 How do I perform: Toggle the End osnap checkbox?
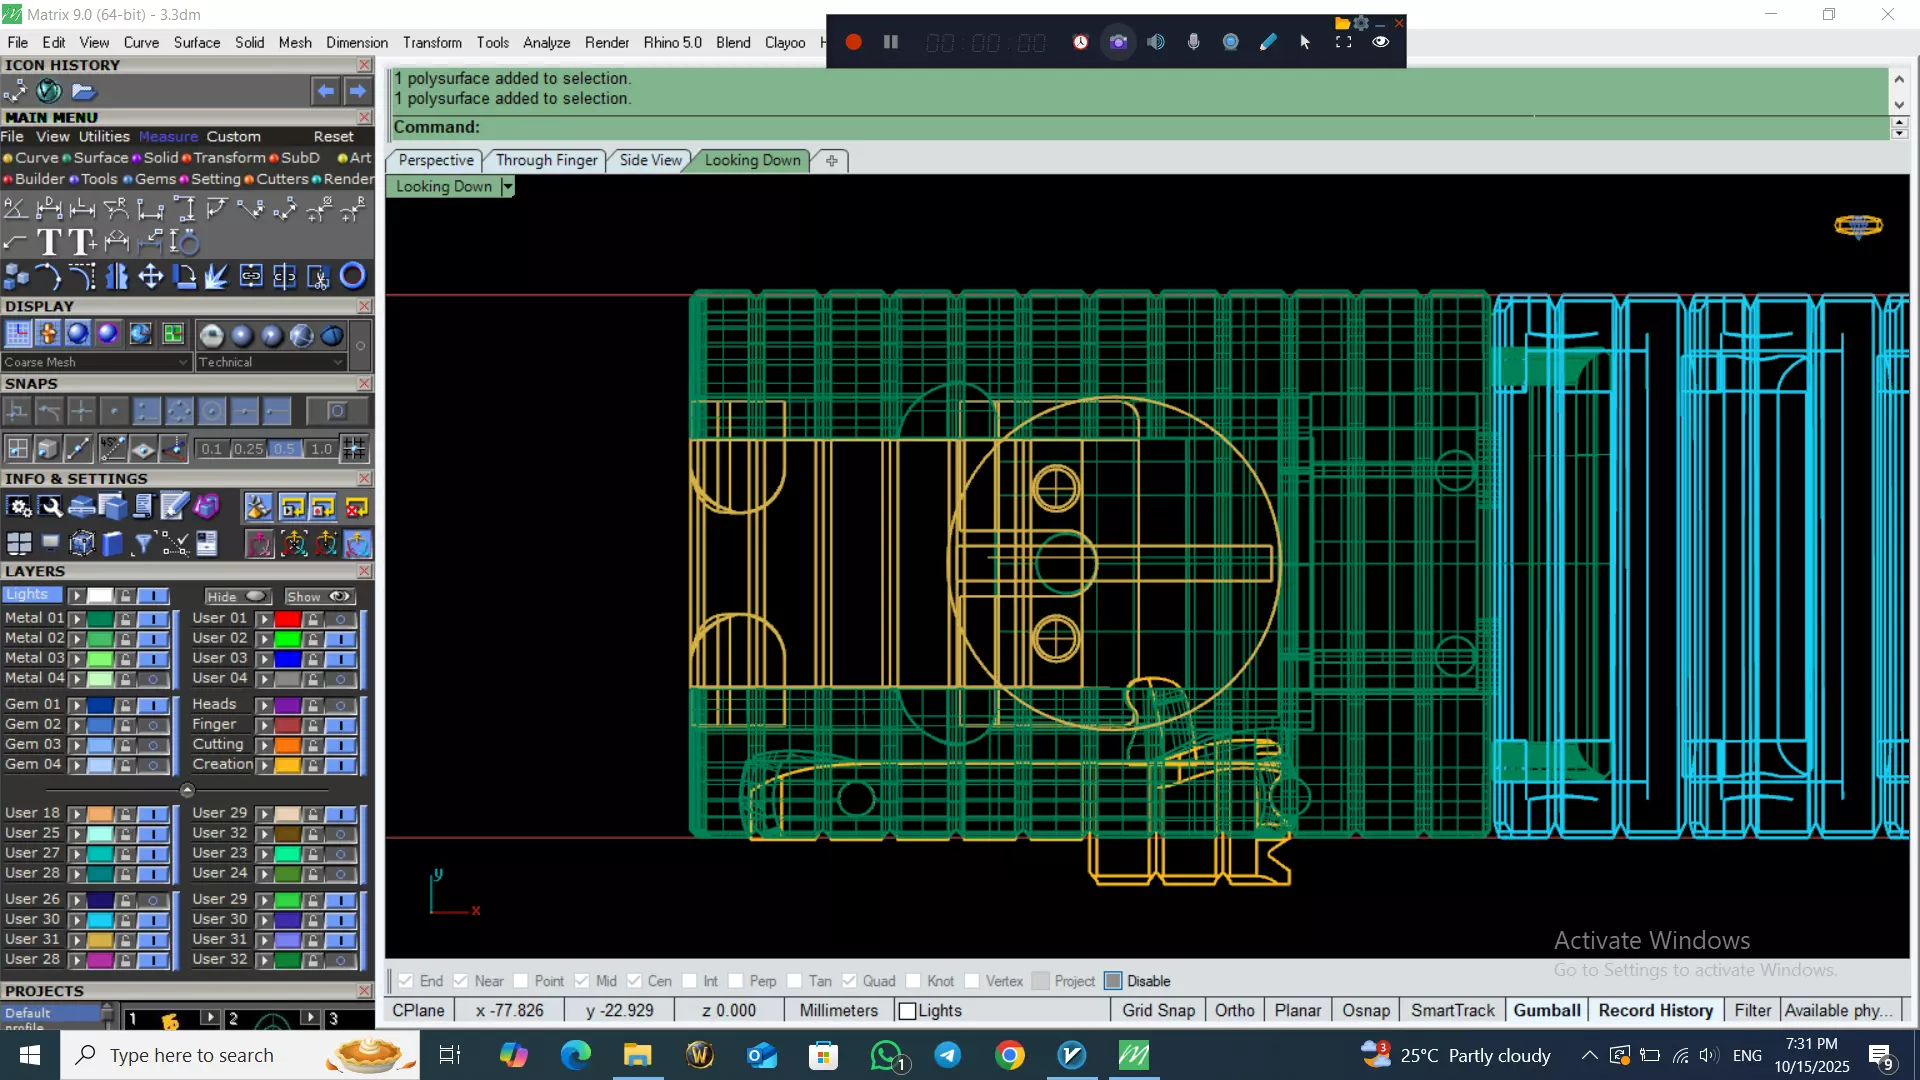coord(406,981)
